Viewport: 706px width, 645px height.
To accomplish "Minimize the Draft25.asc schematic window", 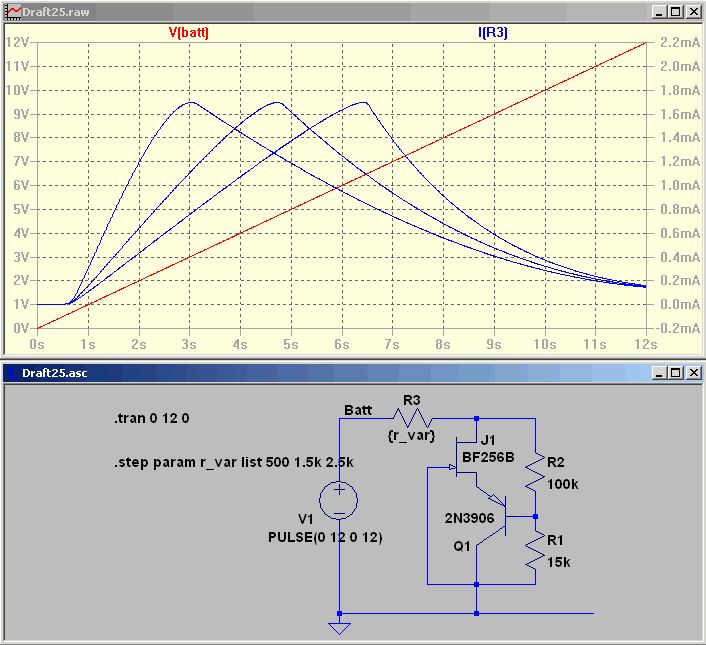I will click(659, 373).
